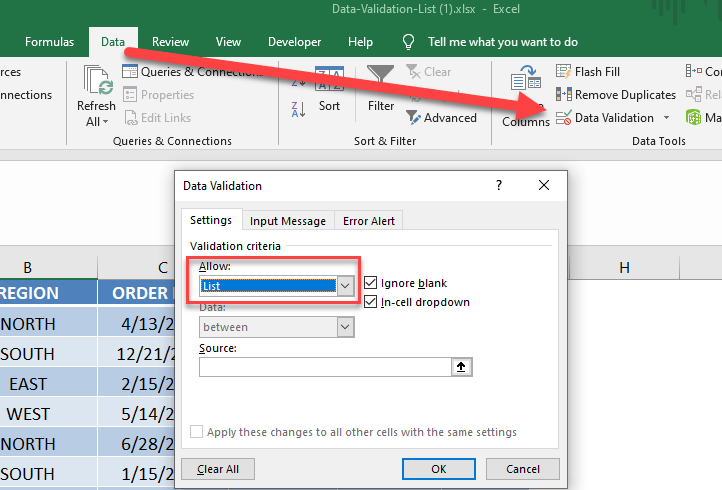This screenshot has height=490, width=722.
Task: Click the Consolidate icon
Action: click(x=694, y=71)
